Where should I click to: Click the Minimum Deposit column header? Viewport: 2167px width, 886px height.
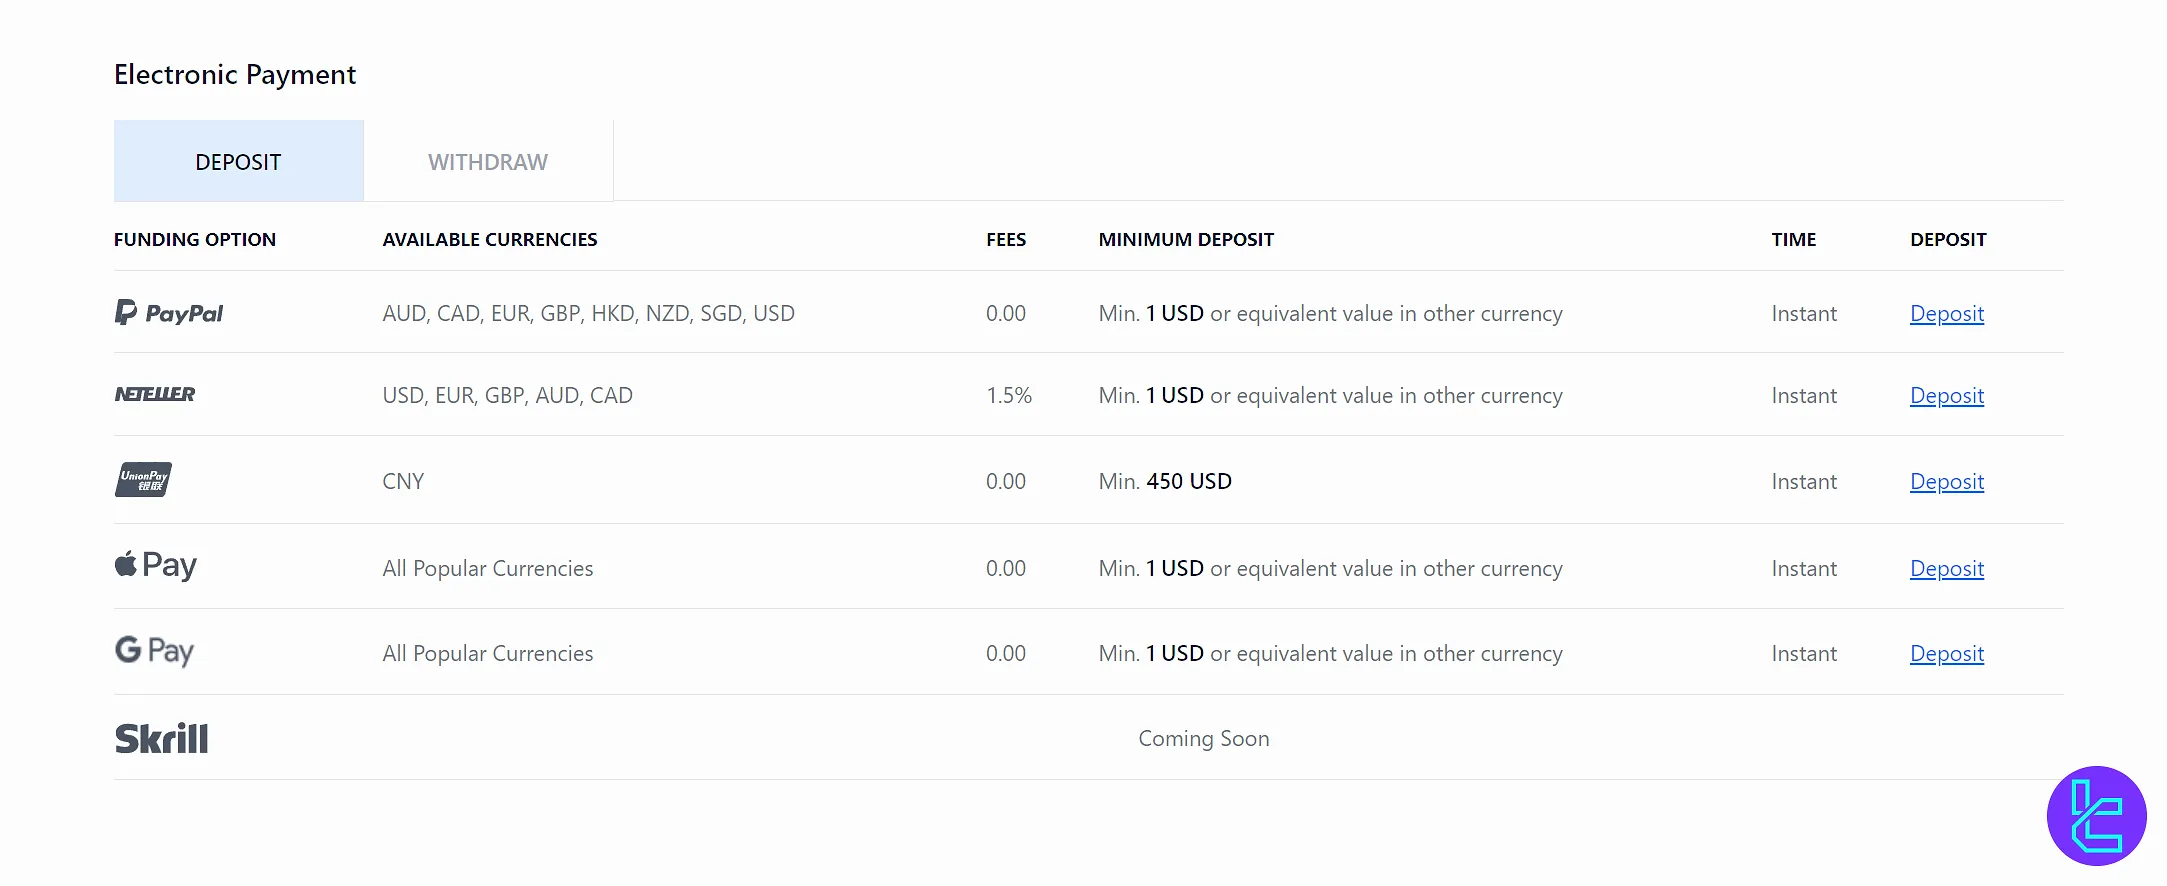[1186, 240]
